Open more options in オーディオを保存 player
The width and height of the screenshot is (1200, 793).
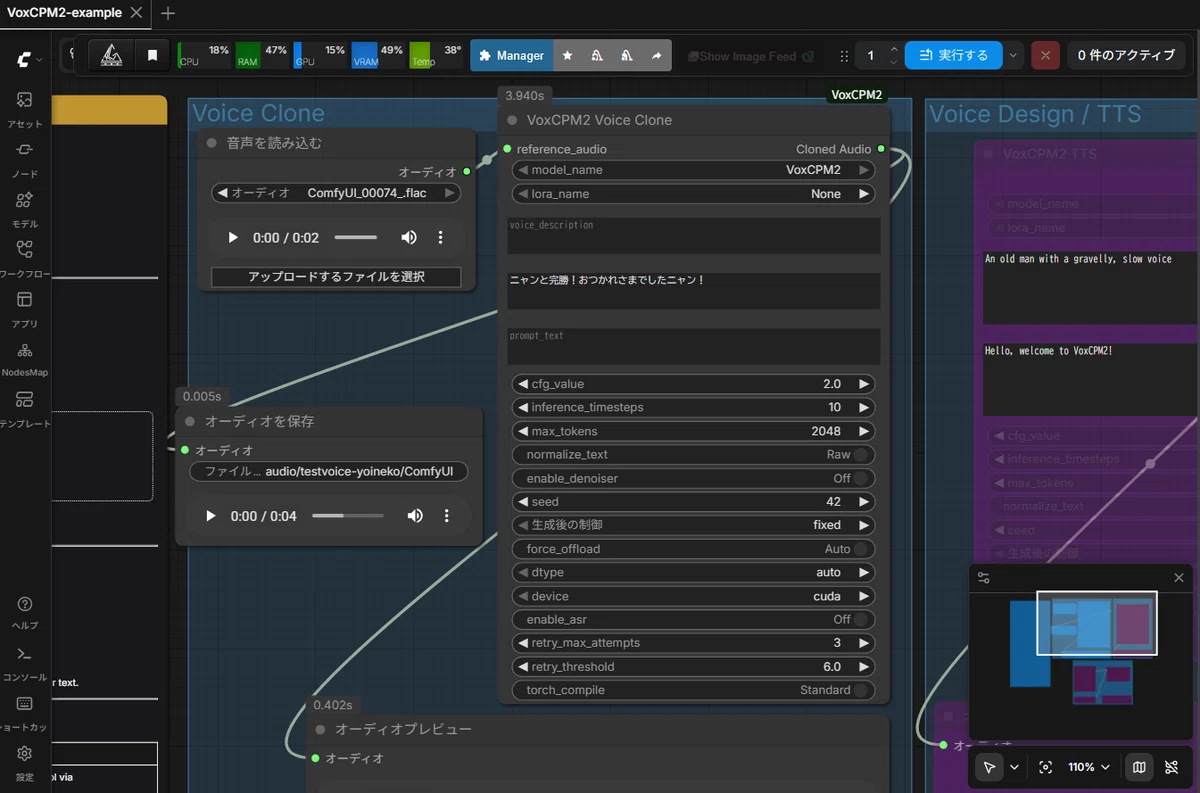tap(446, 516)
